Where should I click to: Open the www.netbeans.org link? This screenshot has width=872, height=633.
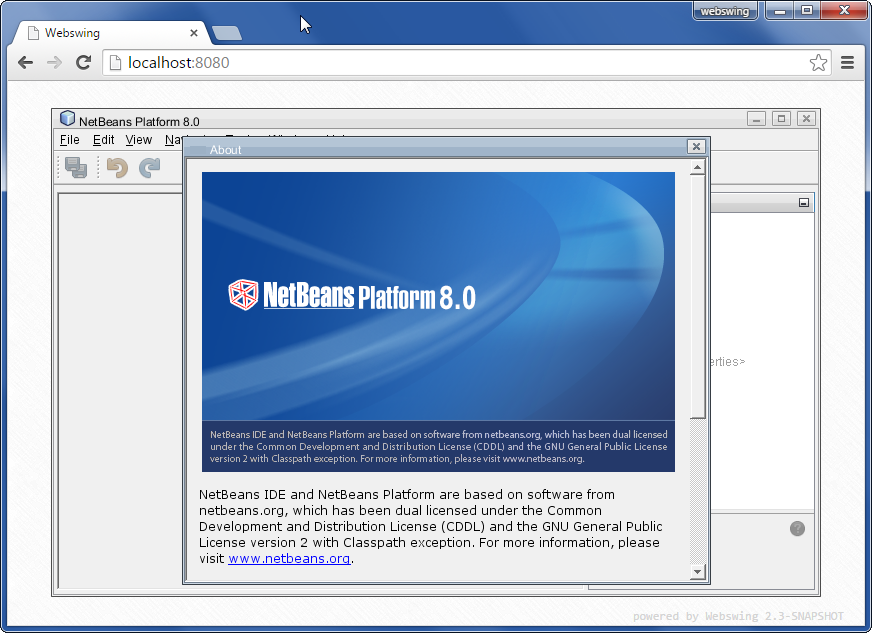(x=289, y=558)
